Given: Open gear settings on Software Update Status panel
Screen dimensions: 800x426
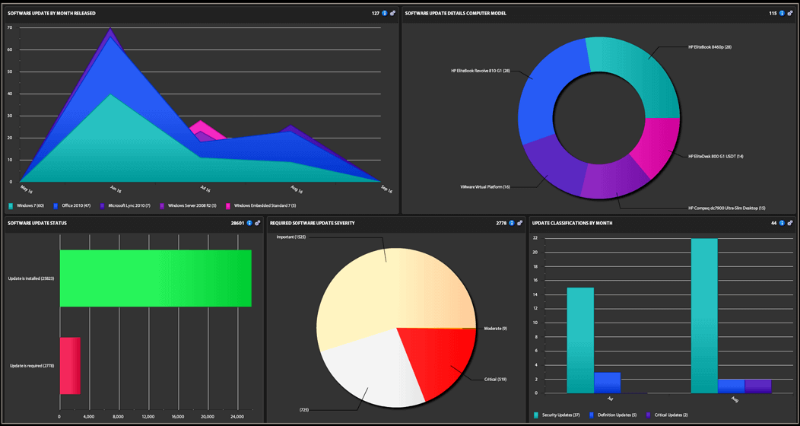Looking at the screenshot, I should click(x=258, y=223).
